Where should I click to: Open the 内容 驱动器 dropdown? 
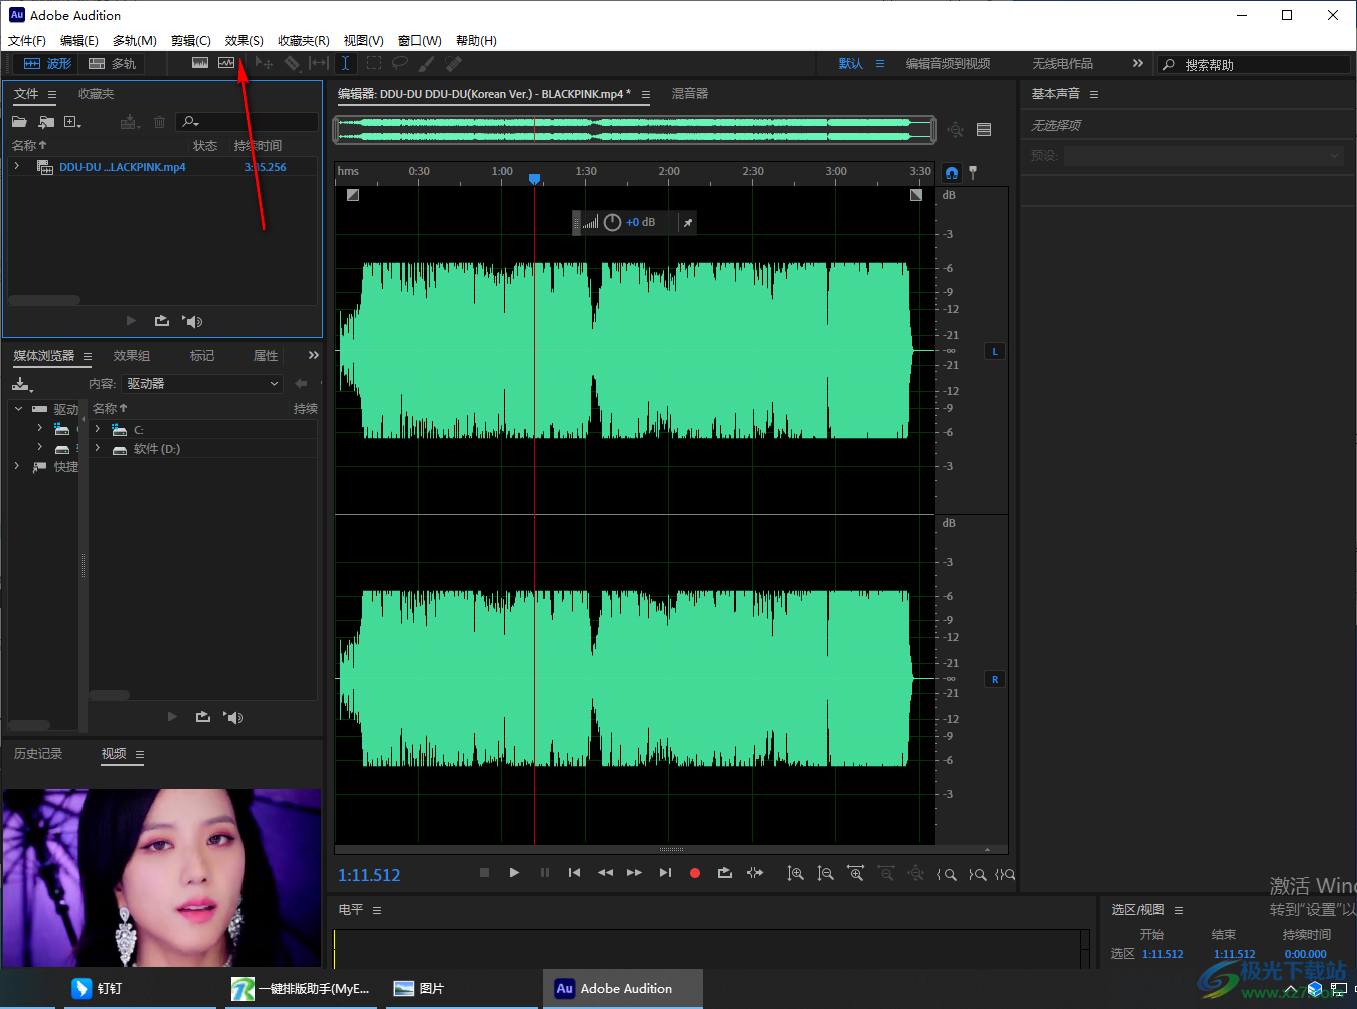202,384
